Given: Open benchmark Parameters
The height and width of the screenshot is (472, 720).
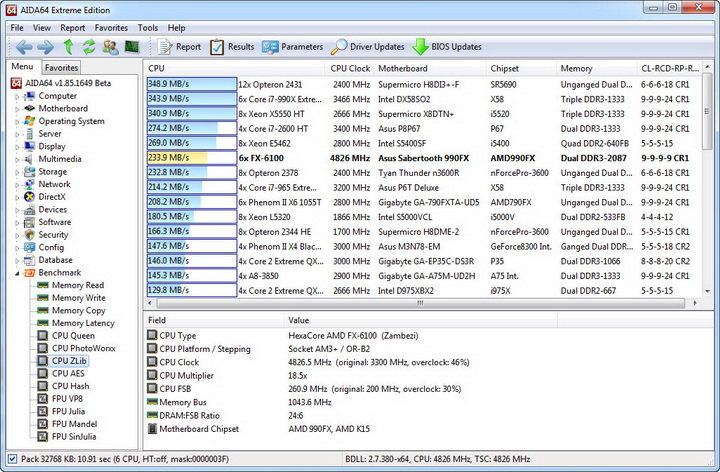Looking at the screenshot, I should pyautogui.click(x=292, y=47).
